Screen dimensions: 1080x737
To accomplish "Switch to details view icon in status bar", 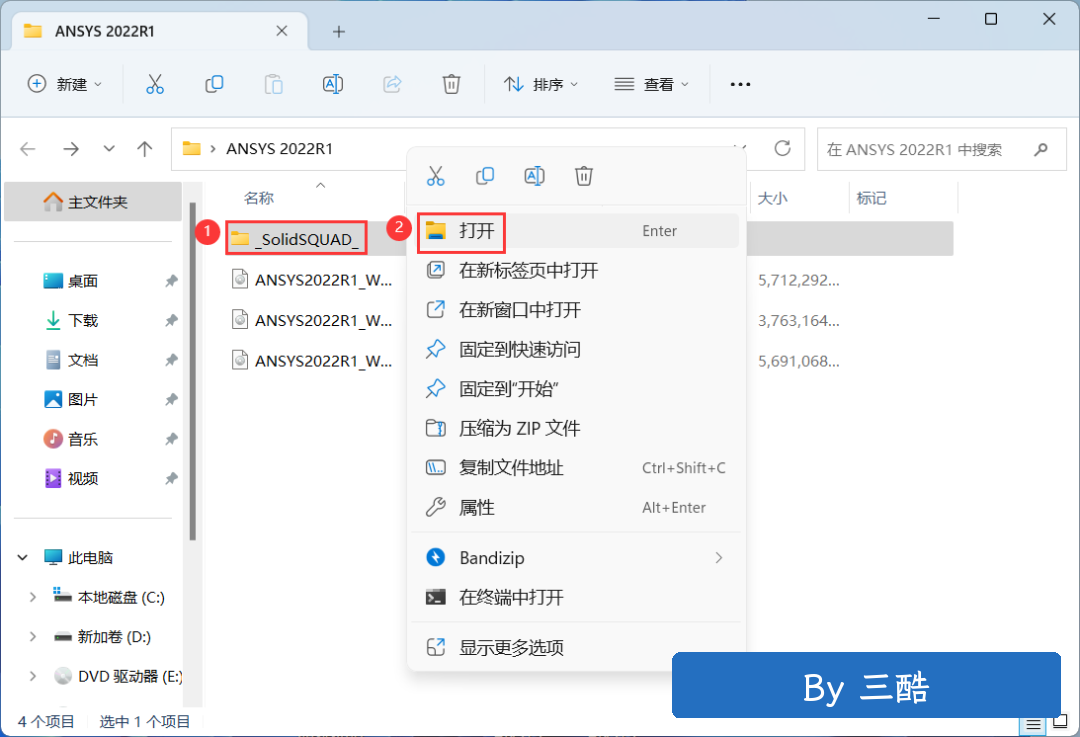I will (x=1033, y=724).
